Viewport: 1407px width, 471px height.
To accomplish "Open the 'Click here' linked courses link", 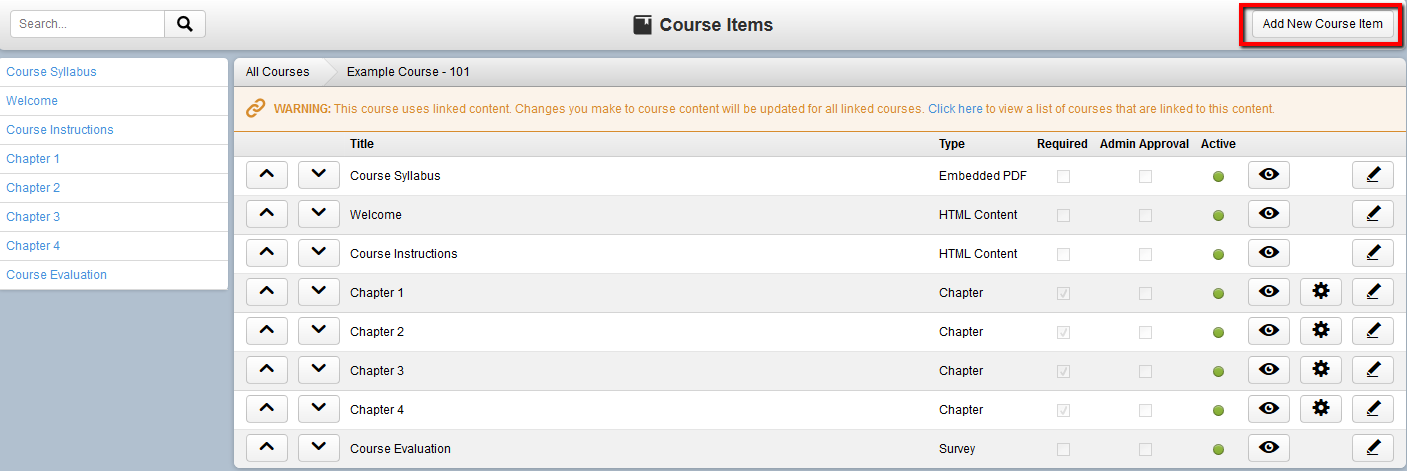I will (955, 109).
